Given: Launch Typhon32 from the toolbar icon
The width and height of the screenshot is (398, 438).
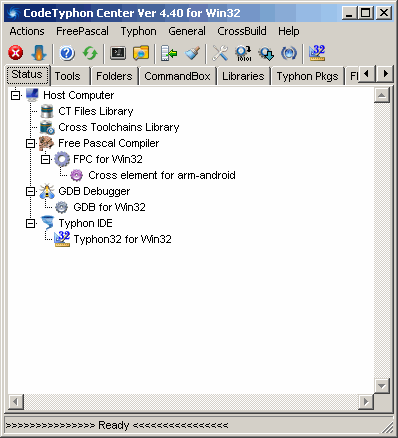Looking at the screenshot, I should pyautogui.click(x=317, y=53).
